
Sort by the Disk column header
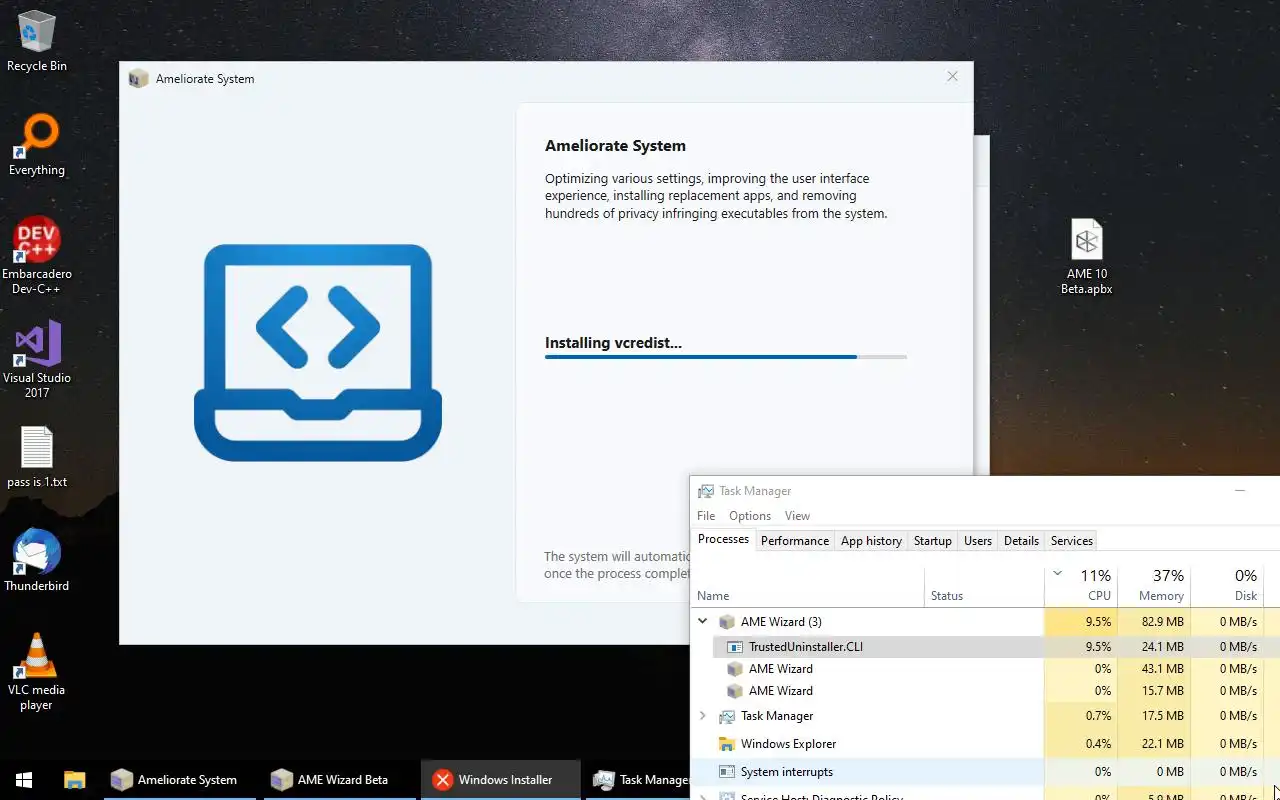[1227, 586]
